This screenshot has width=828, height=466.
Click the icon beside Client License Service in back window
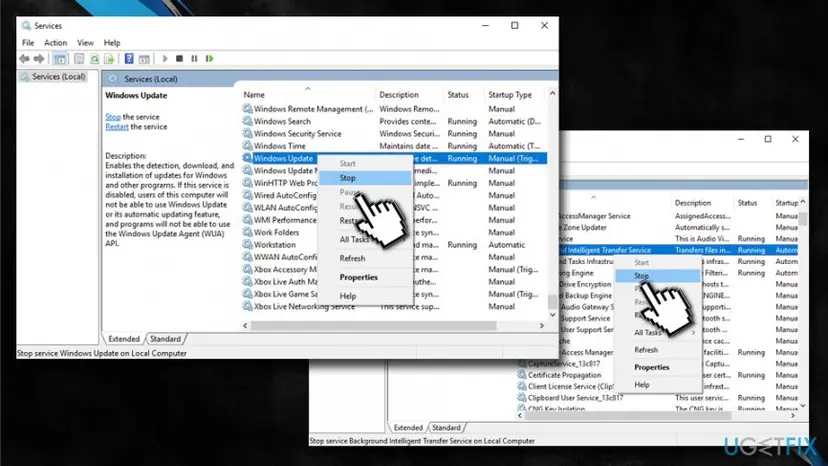tap(522, 386)
